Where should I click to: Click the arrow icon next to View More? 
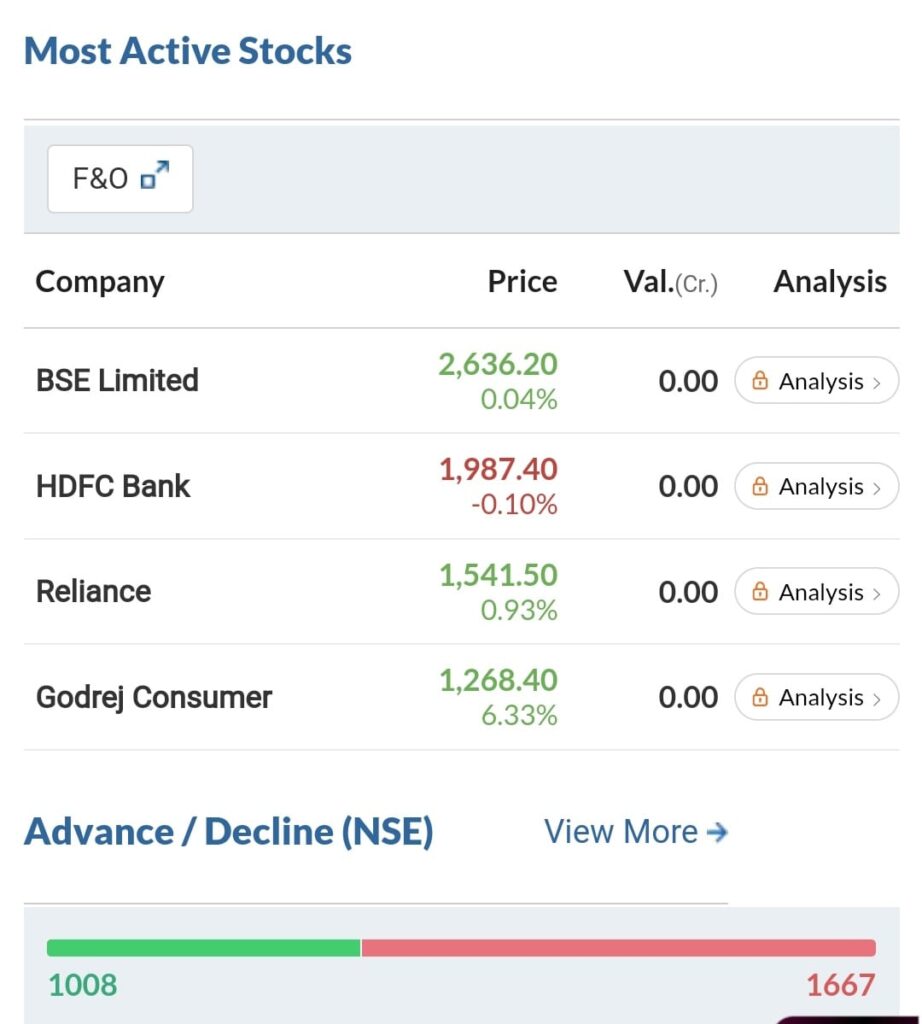[x=717, y=832]
